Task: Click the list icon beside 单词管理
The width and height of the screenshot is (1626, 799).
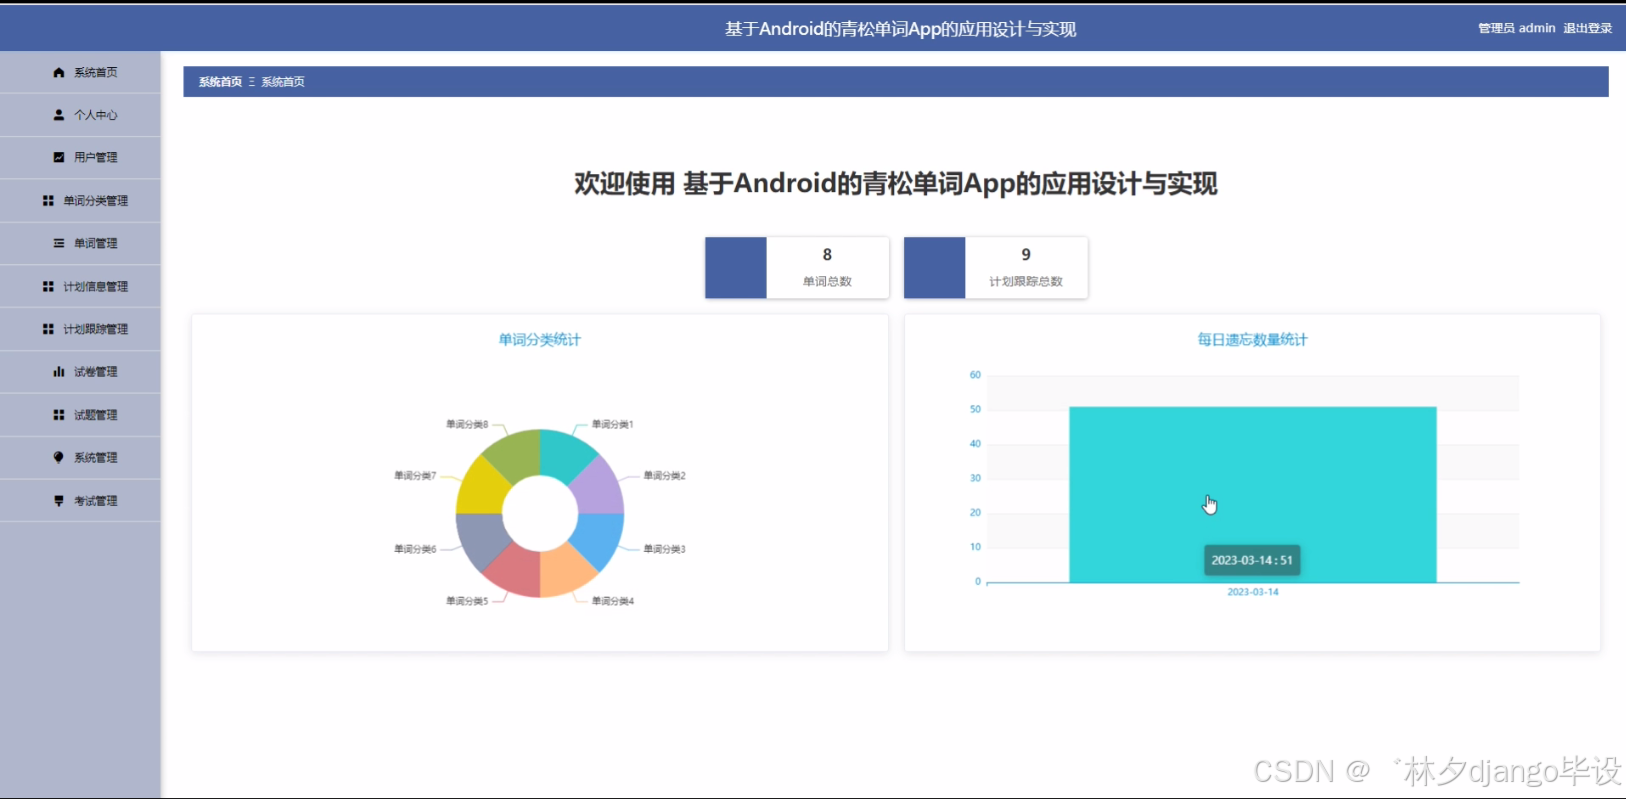Action: pyautogui.click(x=59, y=243)
